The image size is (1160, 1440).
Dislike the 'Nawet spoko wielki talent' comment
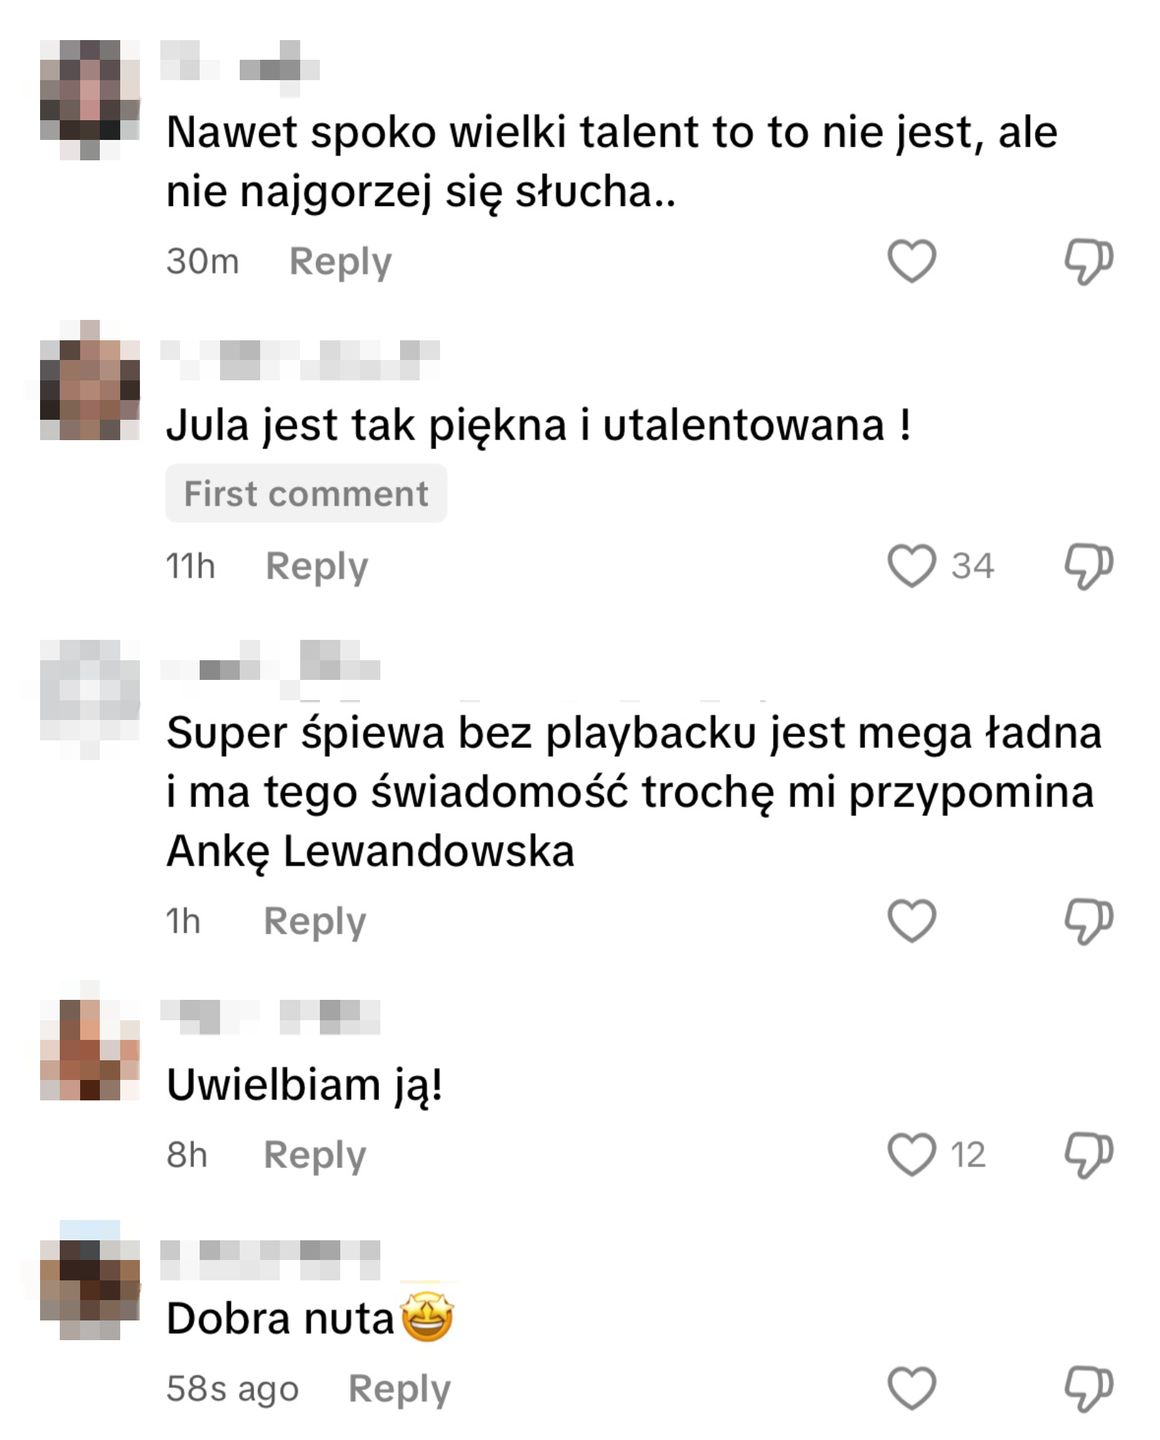(x=1088, y=262)
